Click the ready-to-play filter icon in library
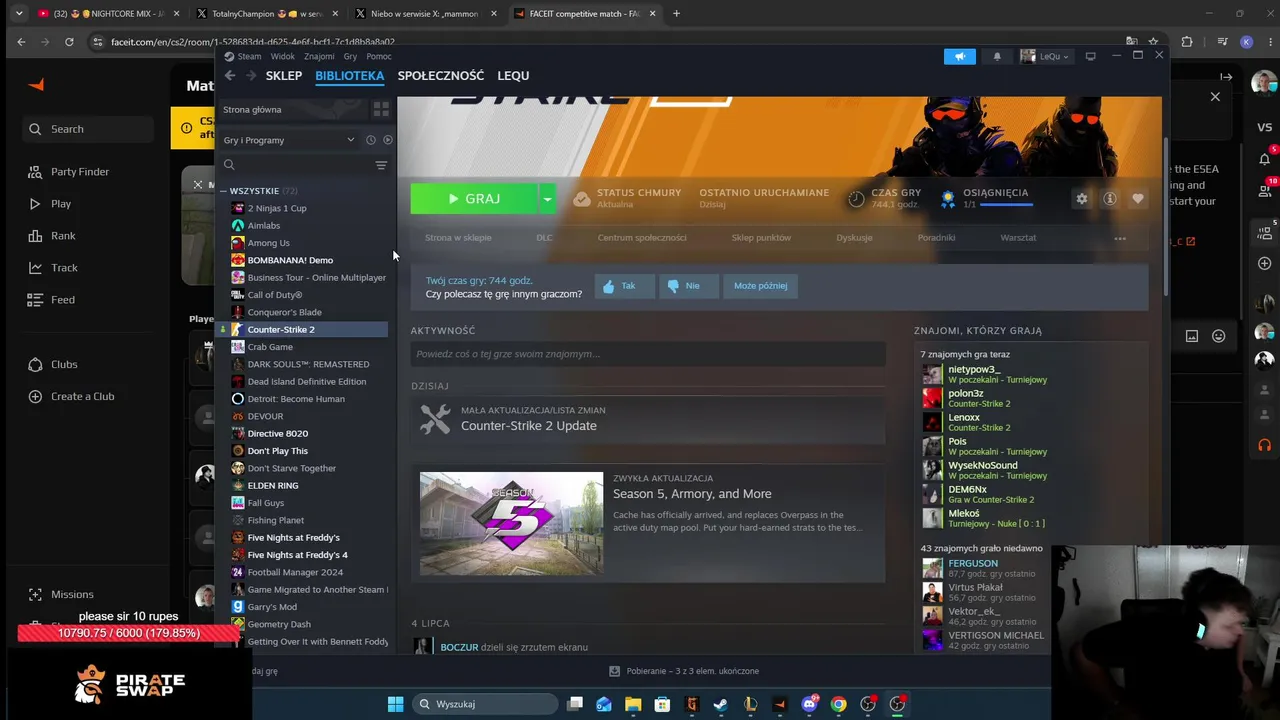Viewport: 1280px width, 720px height. 388,140
